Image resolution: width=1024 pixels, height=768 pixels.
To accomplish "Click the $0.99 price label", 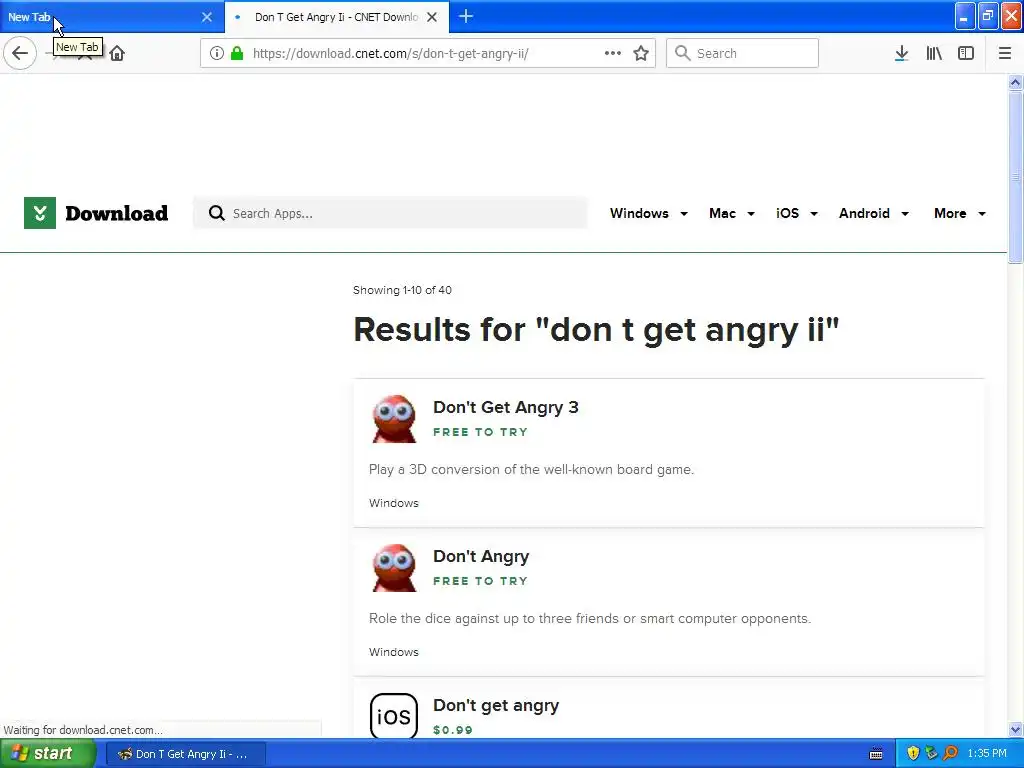I will click(x=453, y=730).
